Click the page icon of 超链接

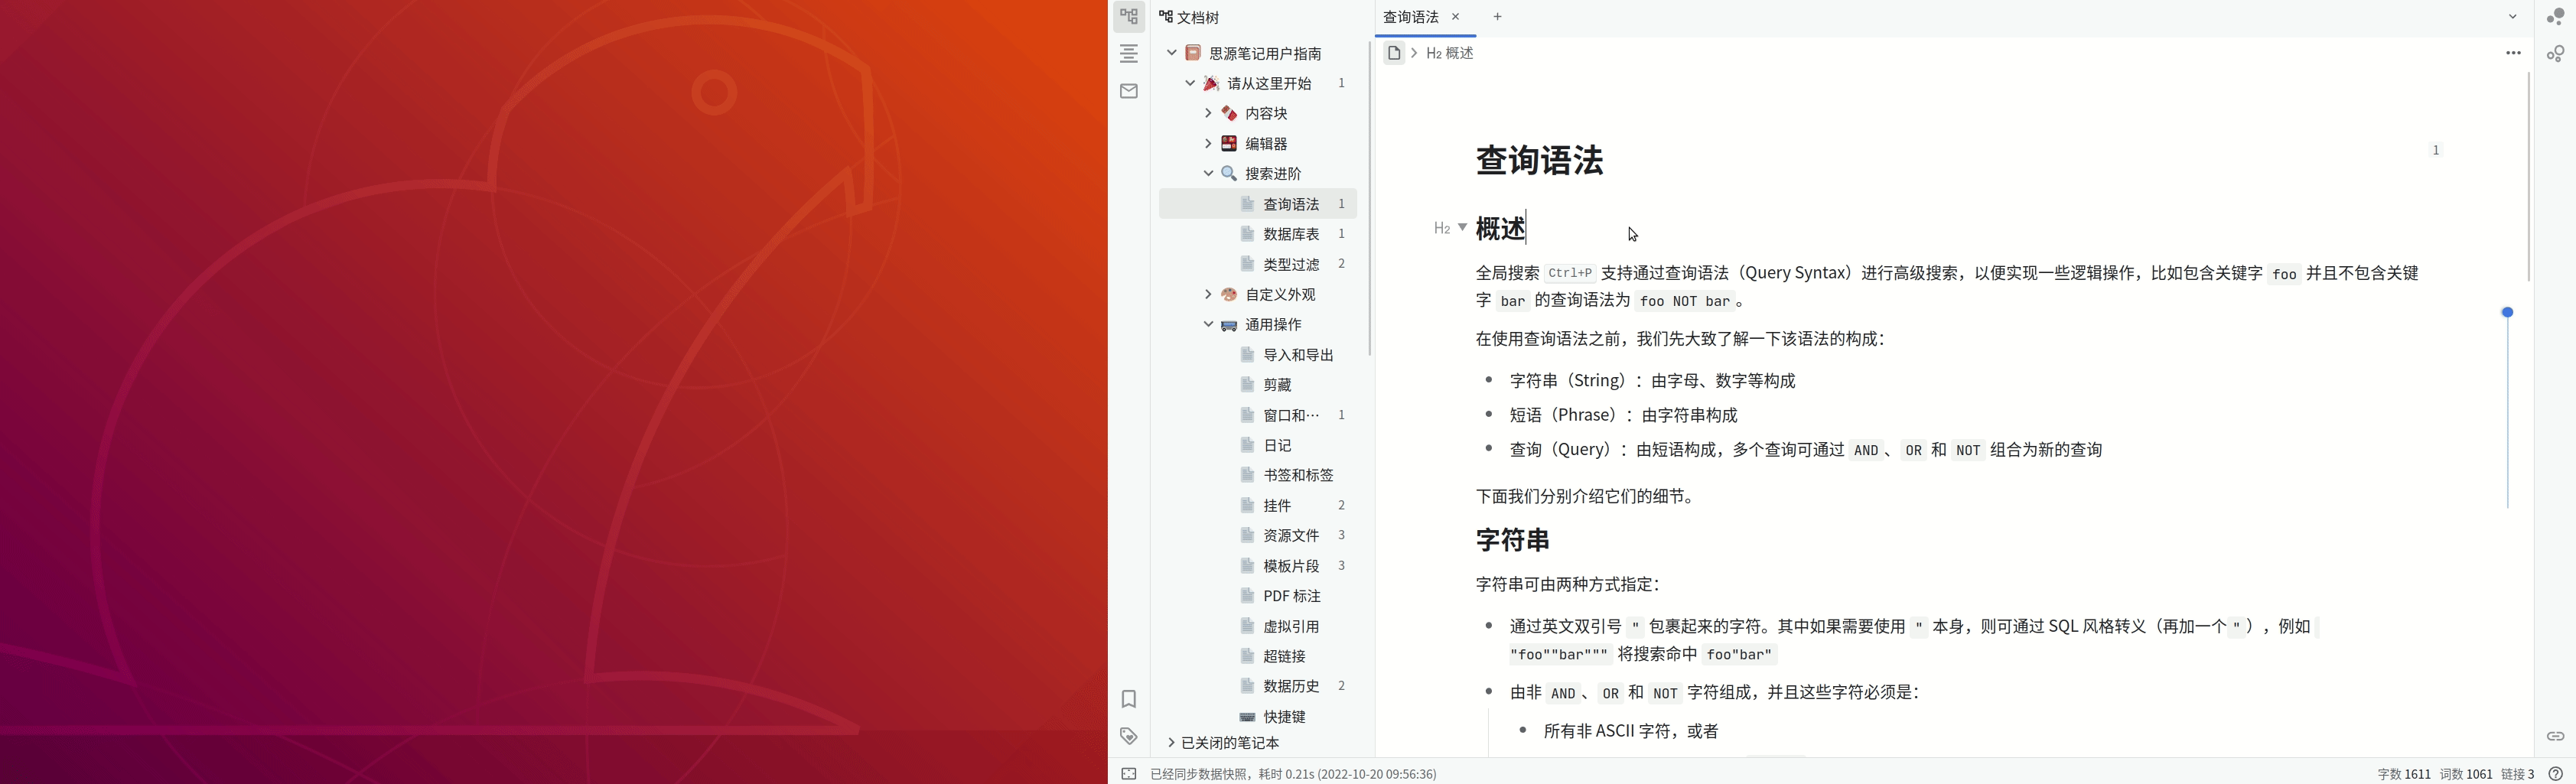(1247, 656)
